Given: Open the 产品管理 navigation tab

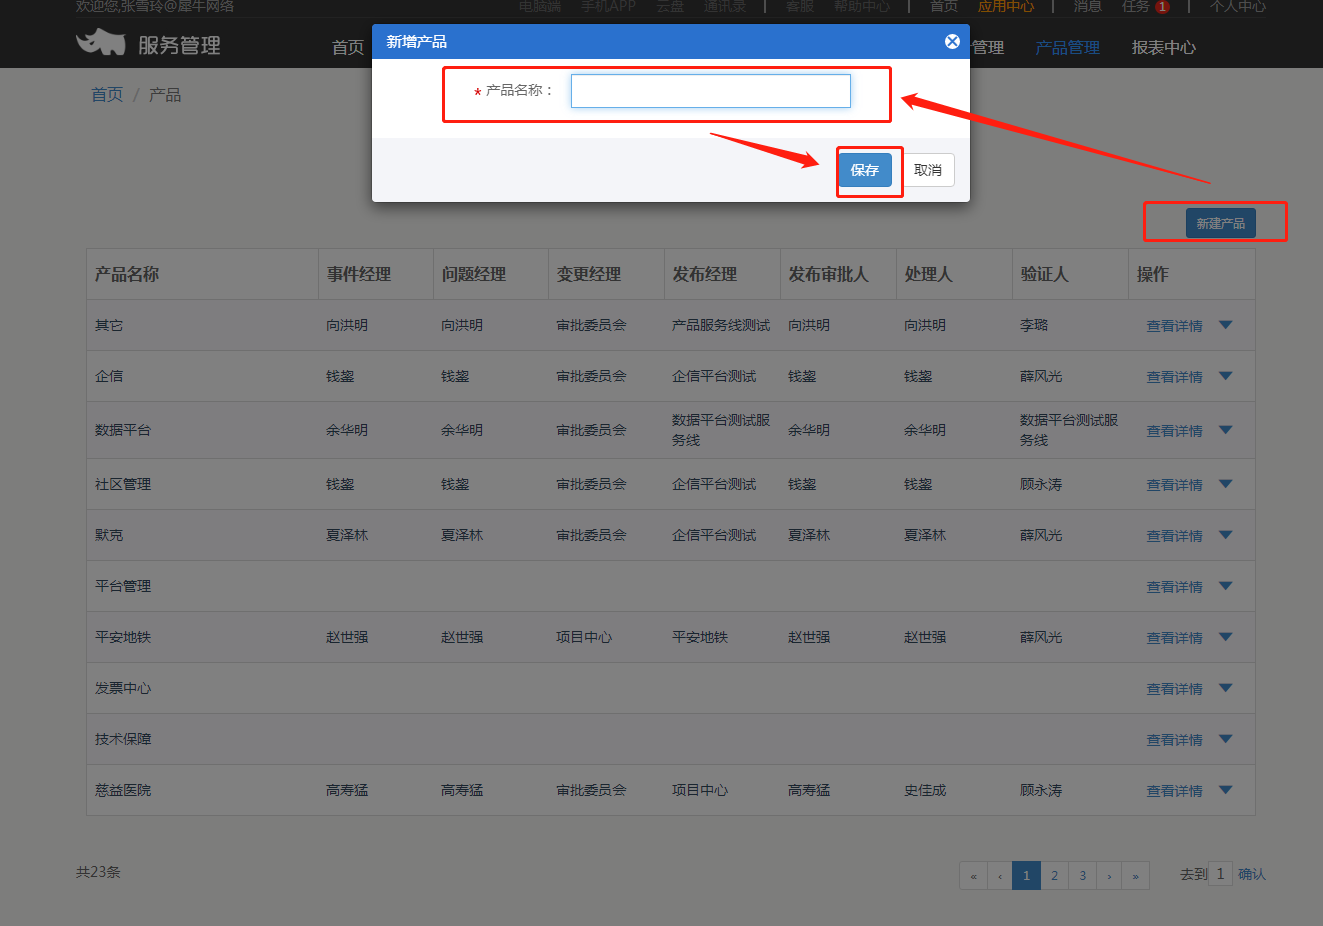Looking at the screenshot, I should click(1067, 47).
